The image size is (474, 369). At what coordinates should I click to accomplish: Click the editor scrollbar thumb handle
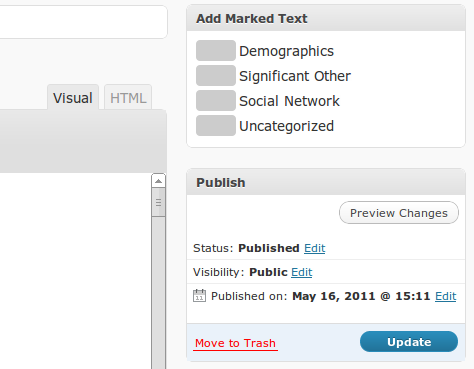pos(158,202)
